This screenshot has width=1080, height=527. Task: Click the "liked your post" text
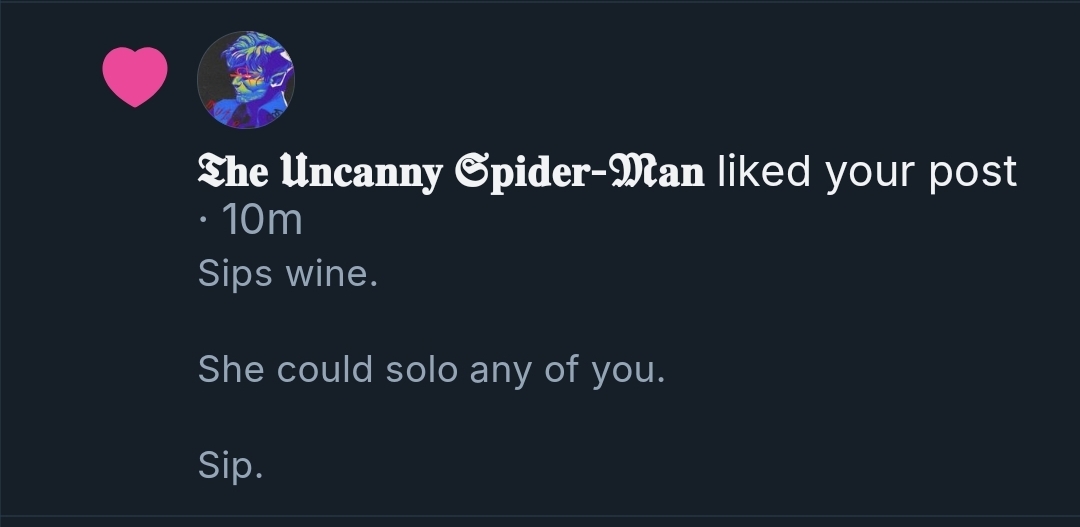tap(867, 172)
